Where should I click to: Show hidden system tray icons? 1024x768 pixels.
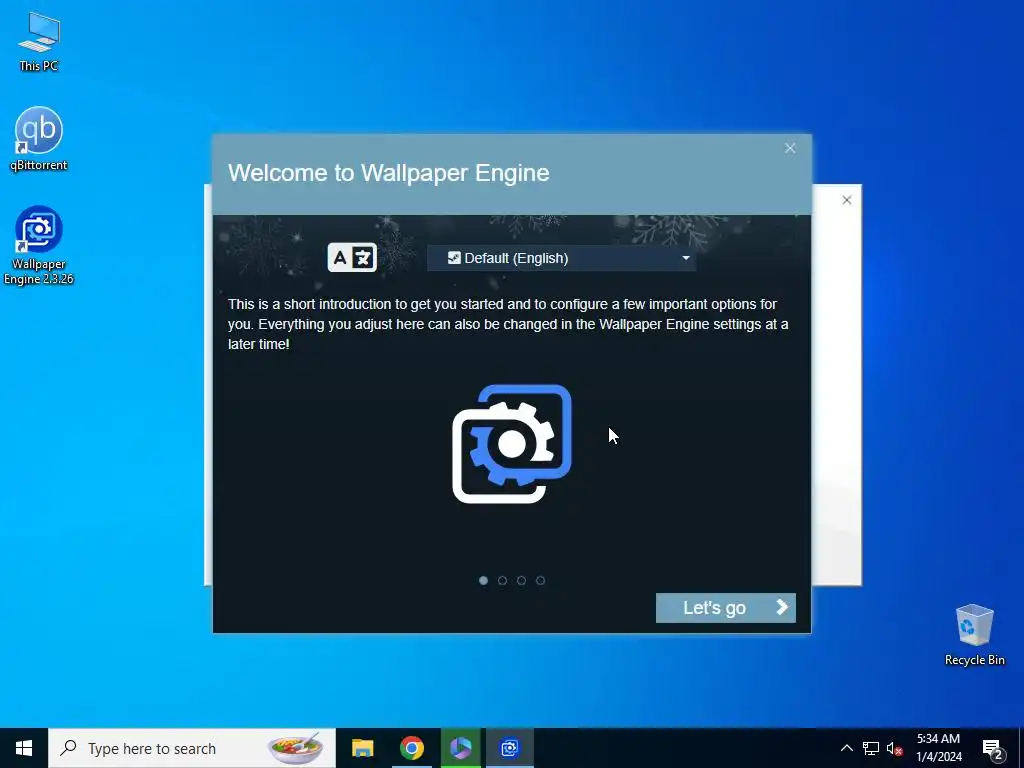click(x=846, y=748)
